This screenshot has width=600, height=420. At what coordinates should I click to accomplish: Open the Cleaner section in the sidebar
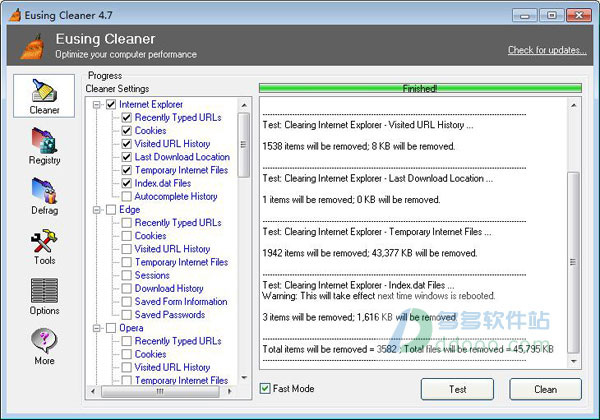click(x=44, y=96)
